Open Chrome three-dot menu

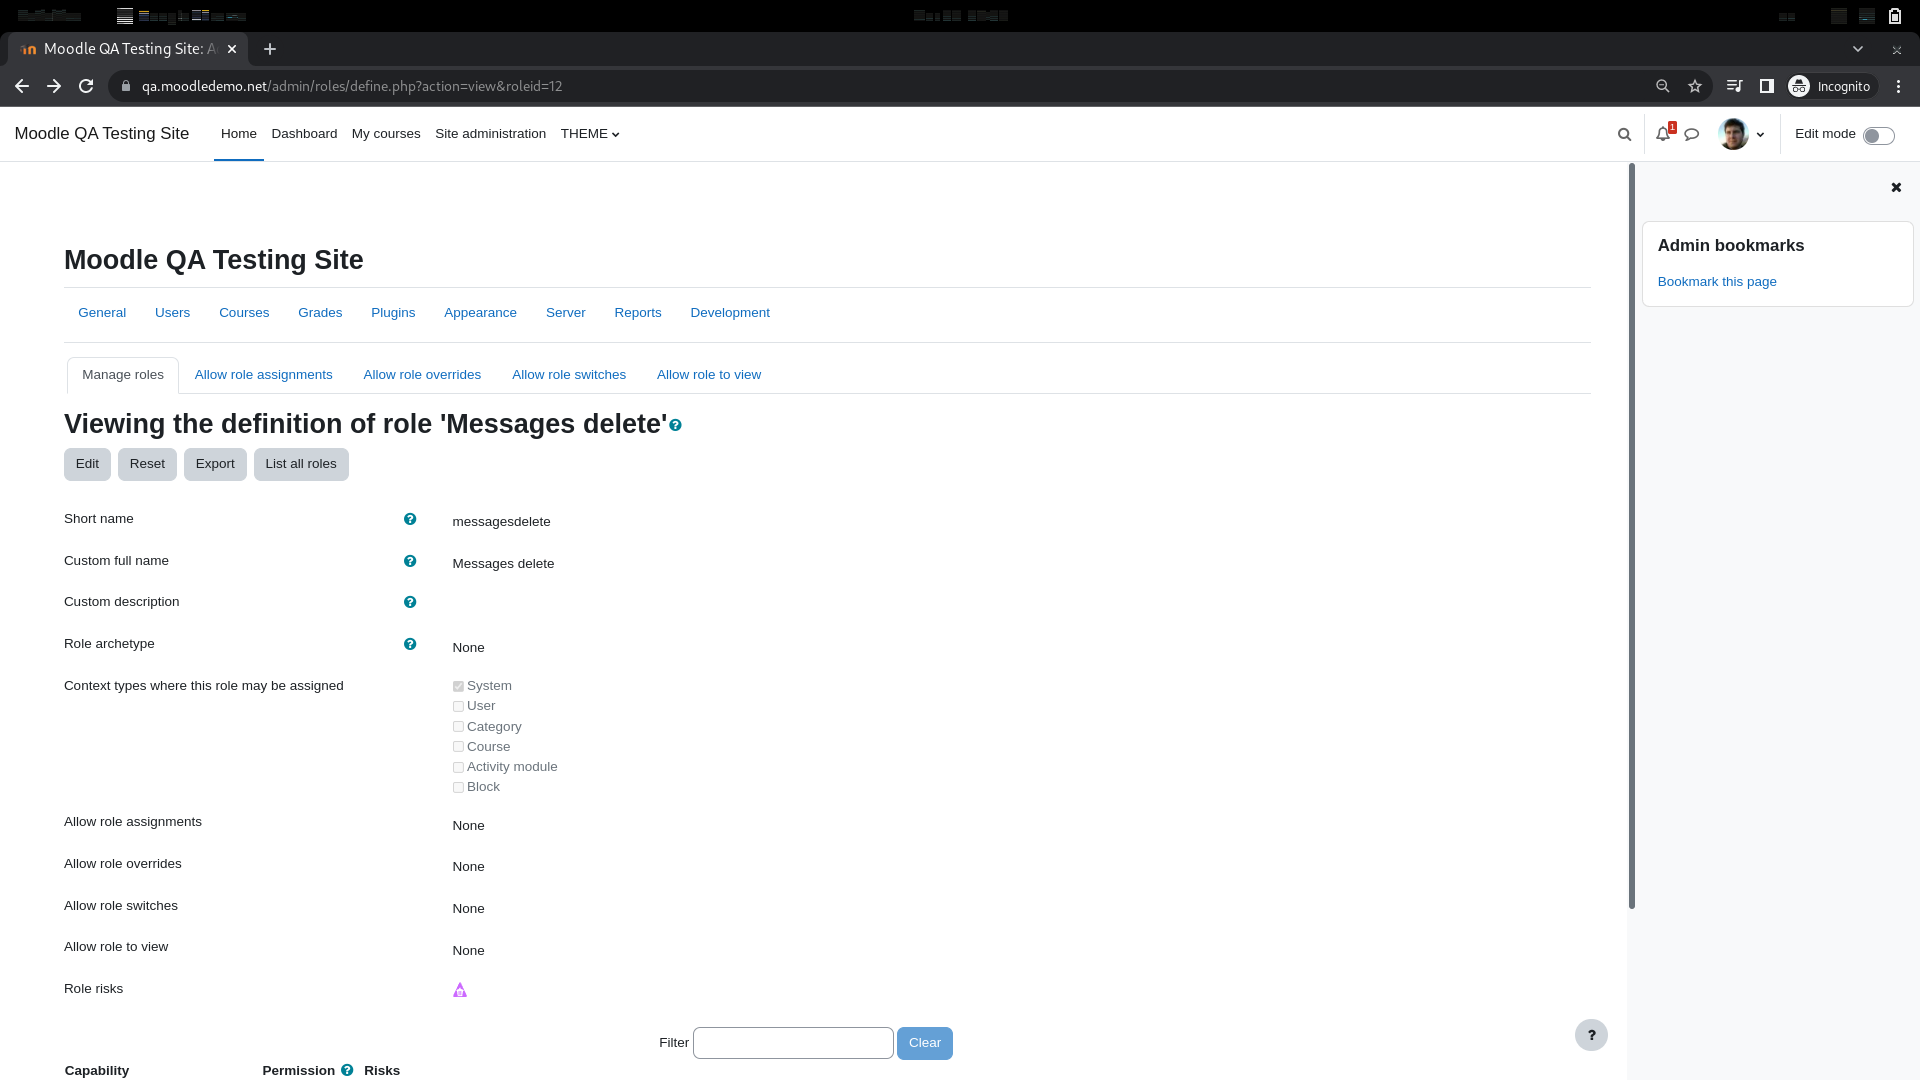[x=1899, y=86]
